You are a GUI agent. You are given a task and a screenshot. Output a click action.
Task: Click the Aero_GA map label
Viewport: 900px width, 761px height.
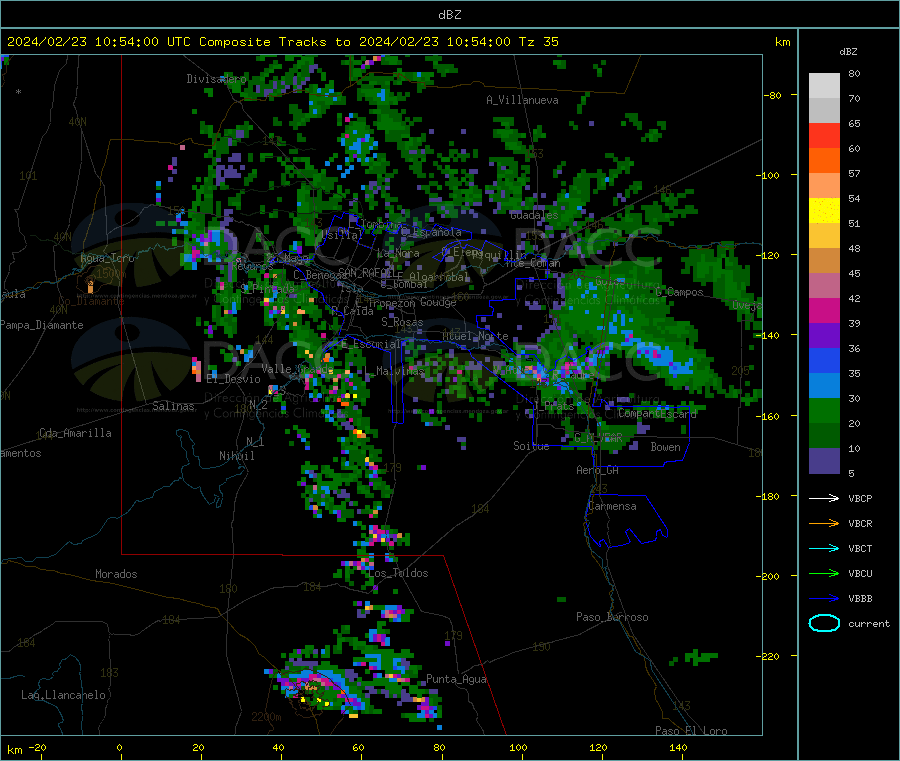coord(597,470)
